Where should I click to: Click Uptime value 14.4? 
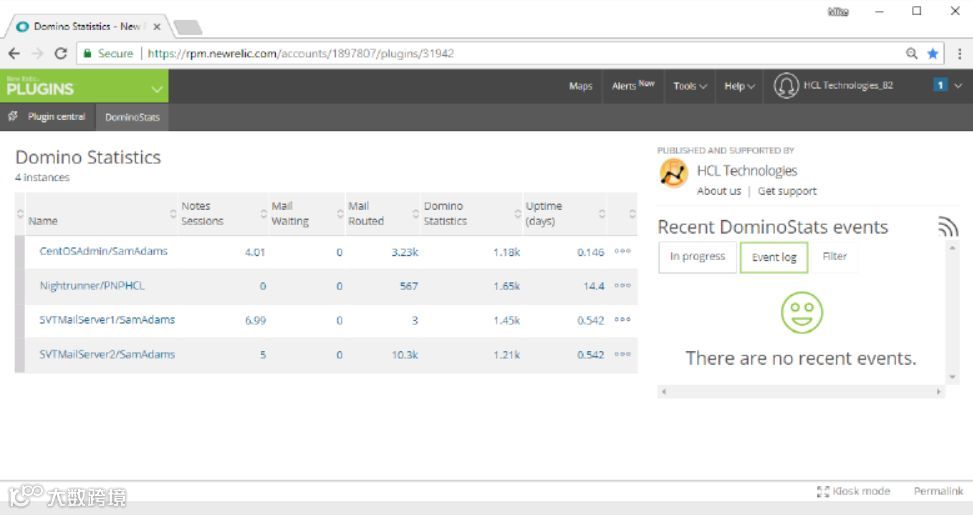(x=594, y=286)
